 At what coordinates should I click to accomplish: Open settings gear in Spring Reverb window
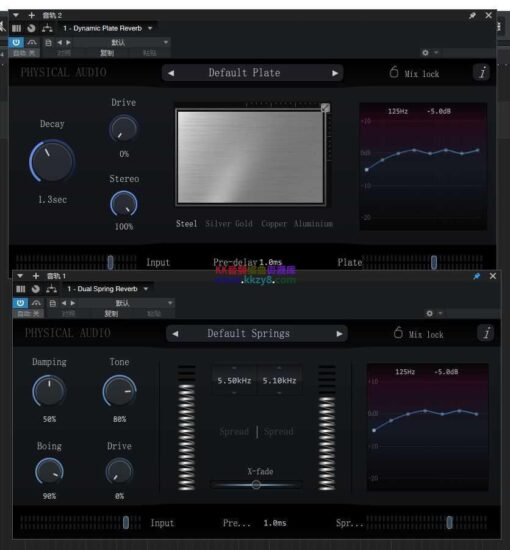pos(429,313)
